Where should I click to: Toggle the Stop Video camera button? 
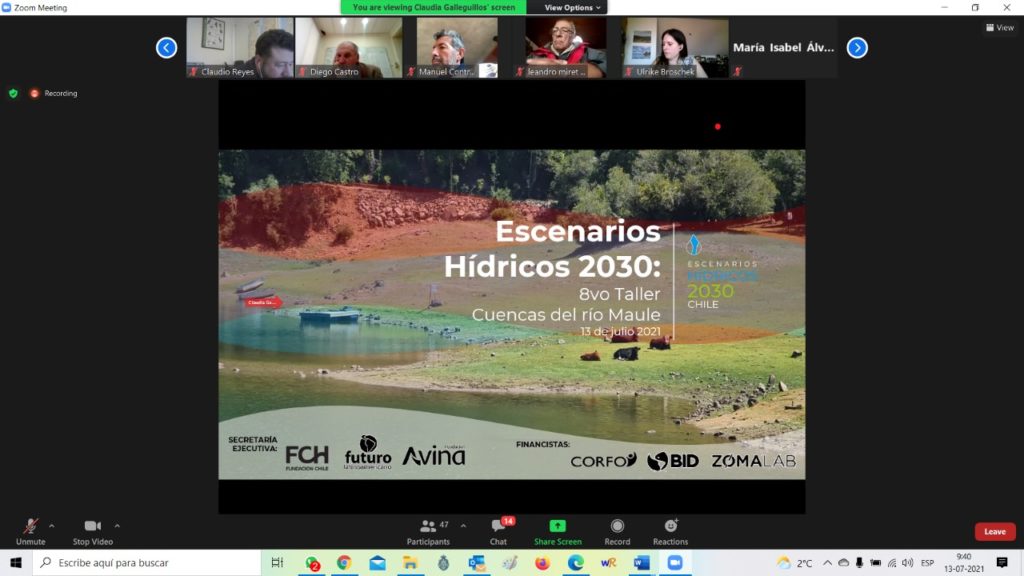pyautogui.click(x=92, y=527)
